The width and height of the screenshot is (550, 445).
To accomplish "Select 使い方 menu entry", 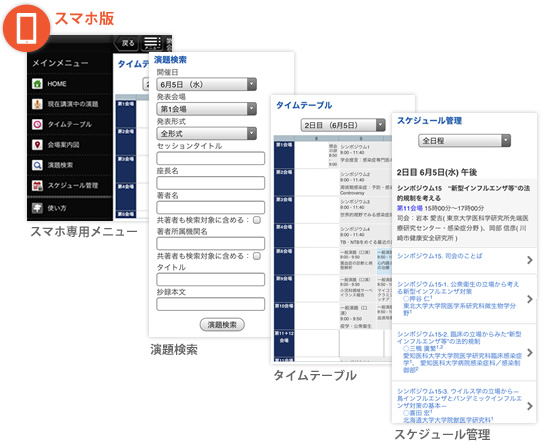I will pos(70,208).
